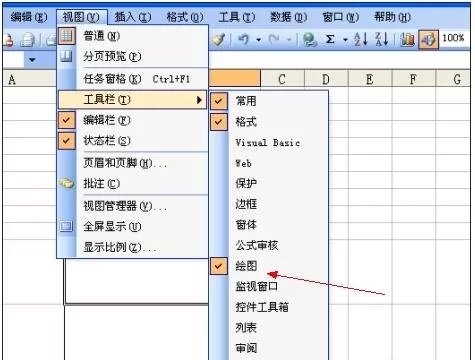Click the Sort Ascending A-Z icon
Image resolution: width=475 pixels, height=360 pixels.
click(361, 39)
